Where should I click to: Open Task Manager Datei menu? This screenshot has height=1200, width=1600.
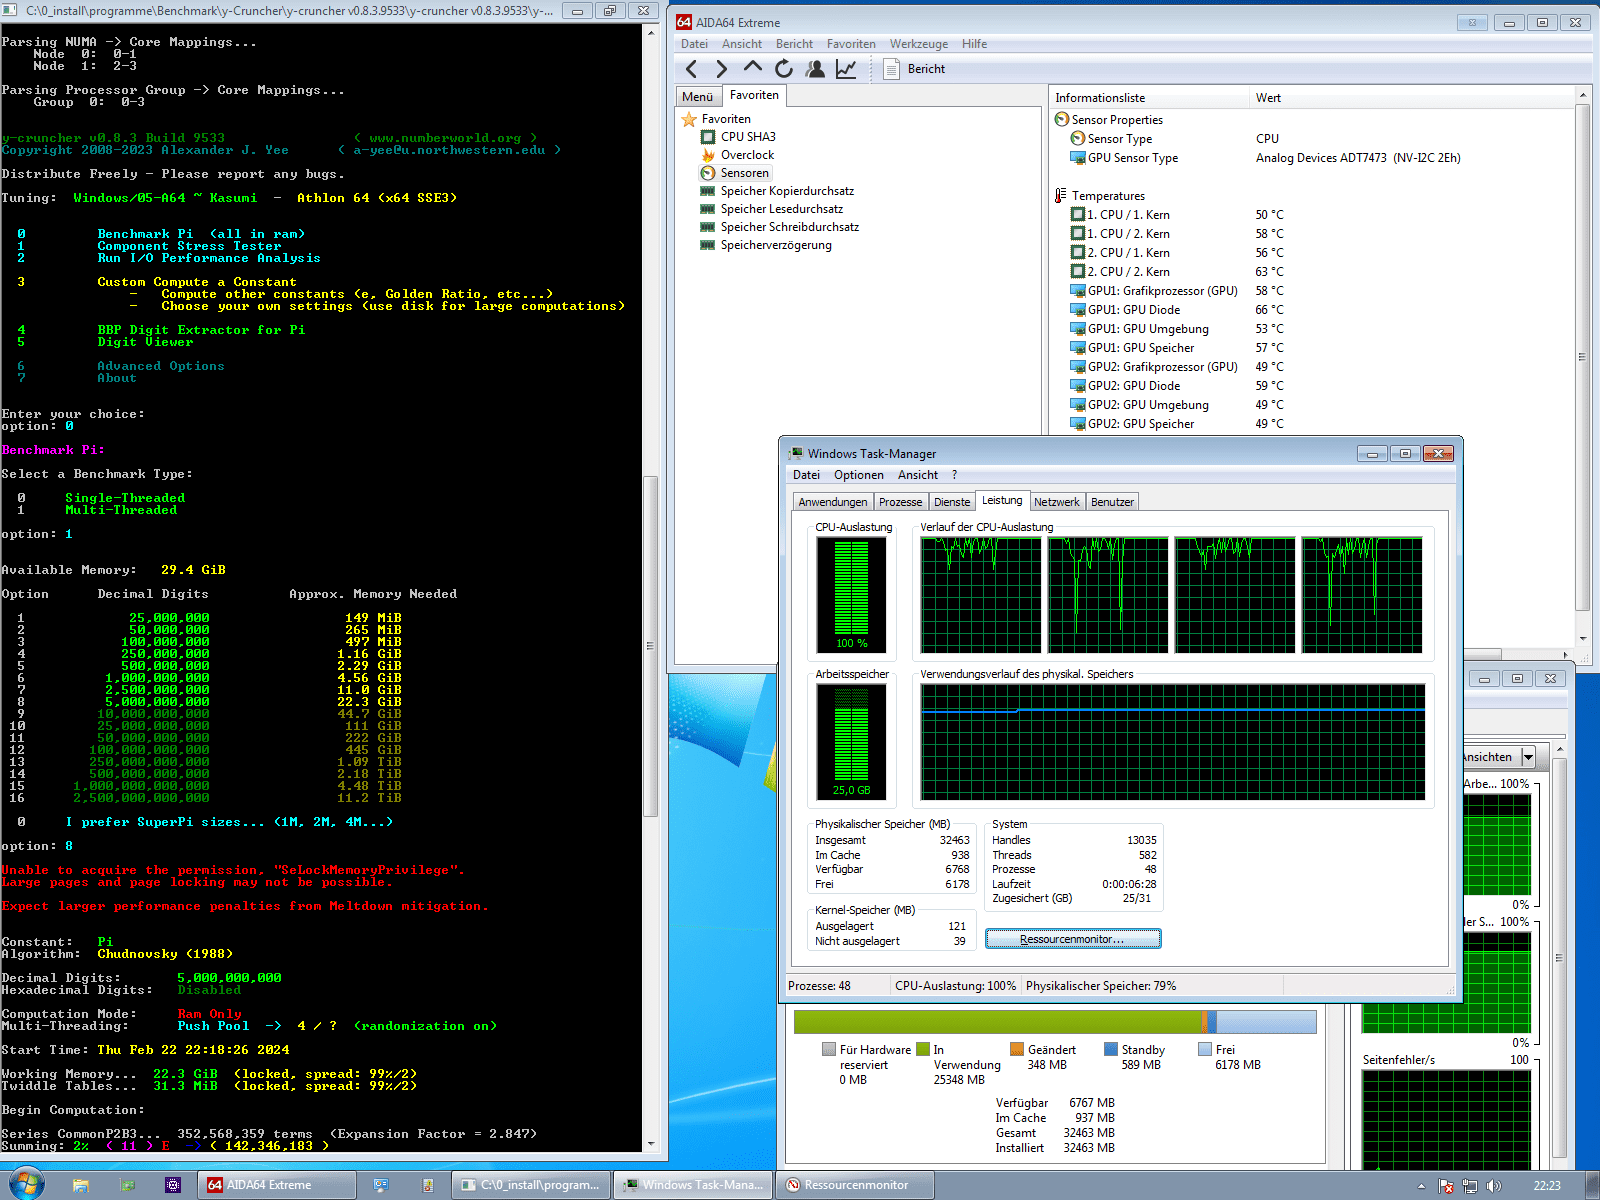pos(806,475)
